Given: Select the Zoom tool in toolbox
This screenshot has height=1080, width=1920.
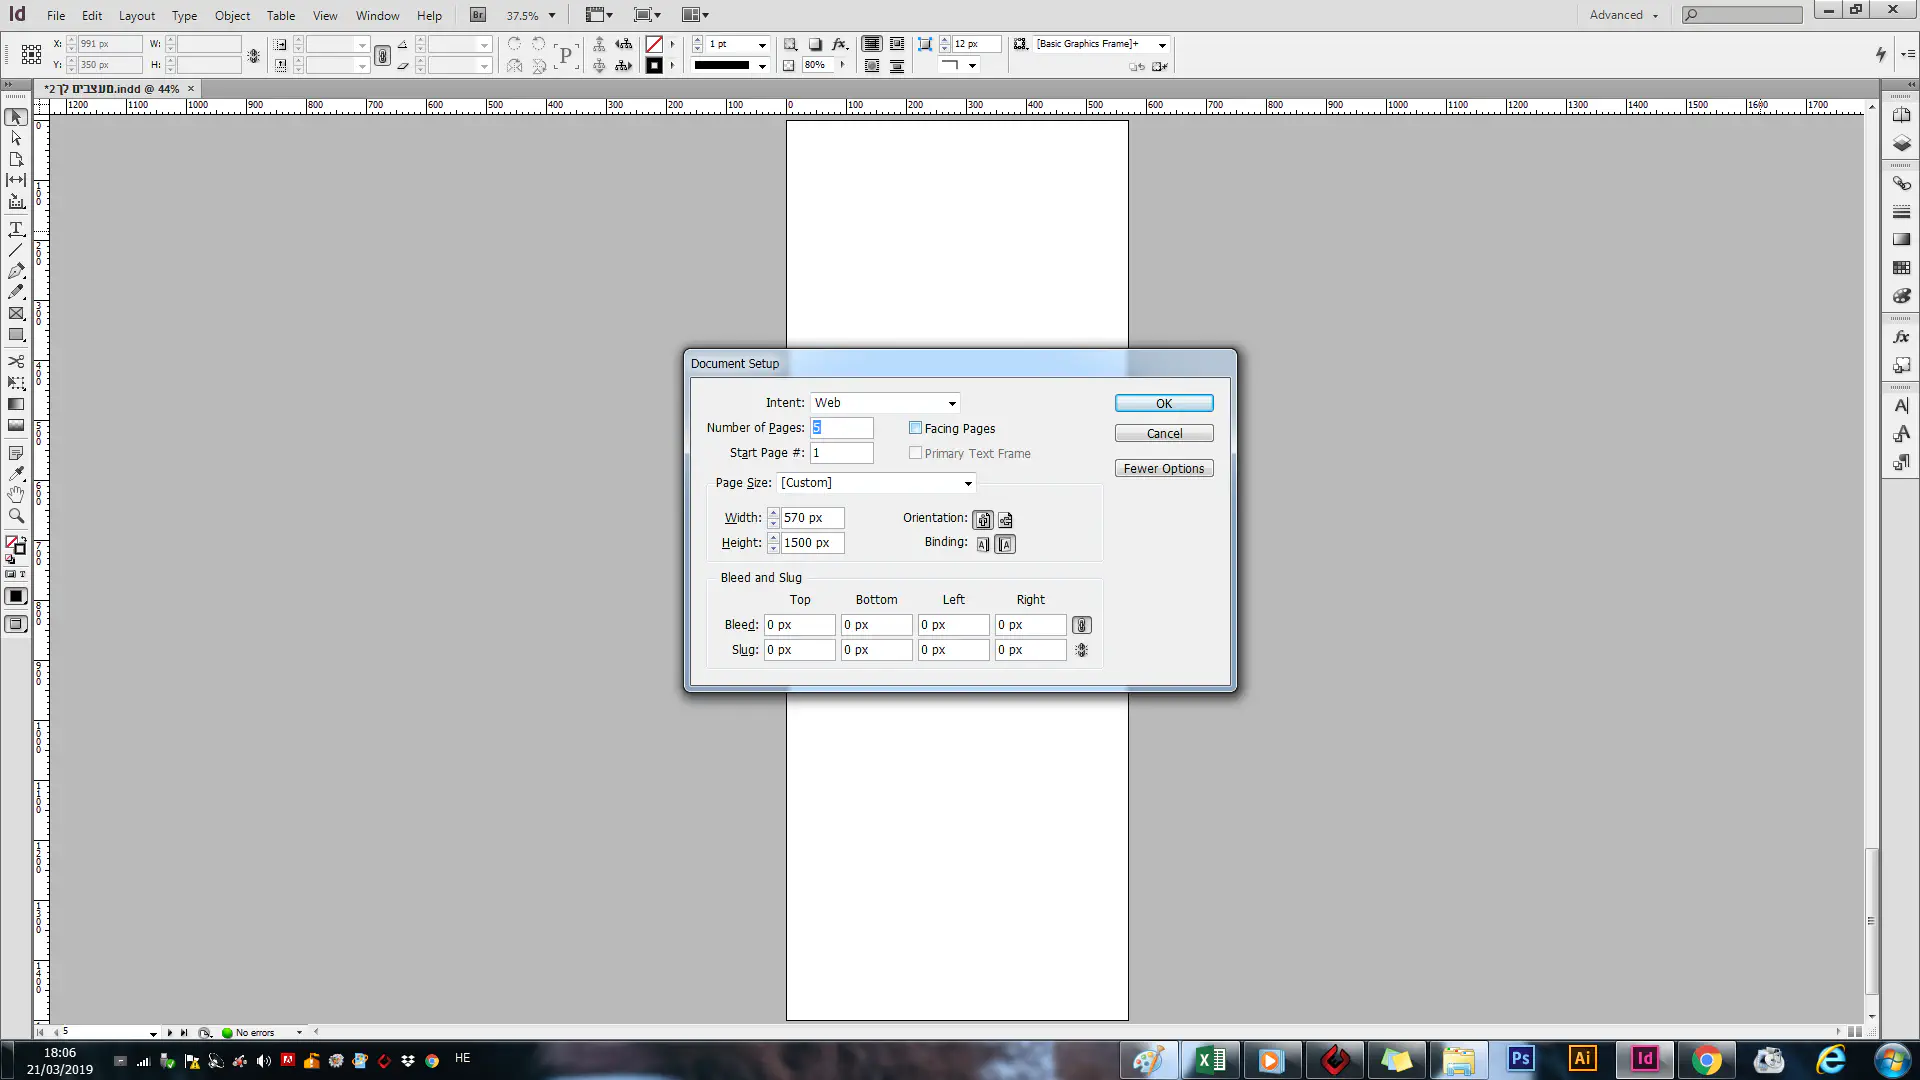Looking at the screenshot, I should point(16,516).
